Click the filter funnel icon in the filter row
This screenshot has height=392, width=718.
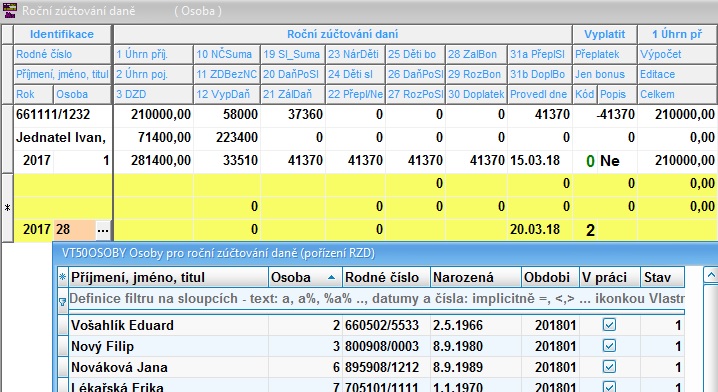[63, 302]
